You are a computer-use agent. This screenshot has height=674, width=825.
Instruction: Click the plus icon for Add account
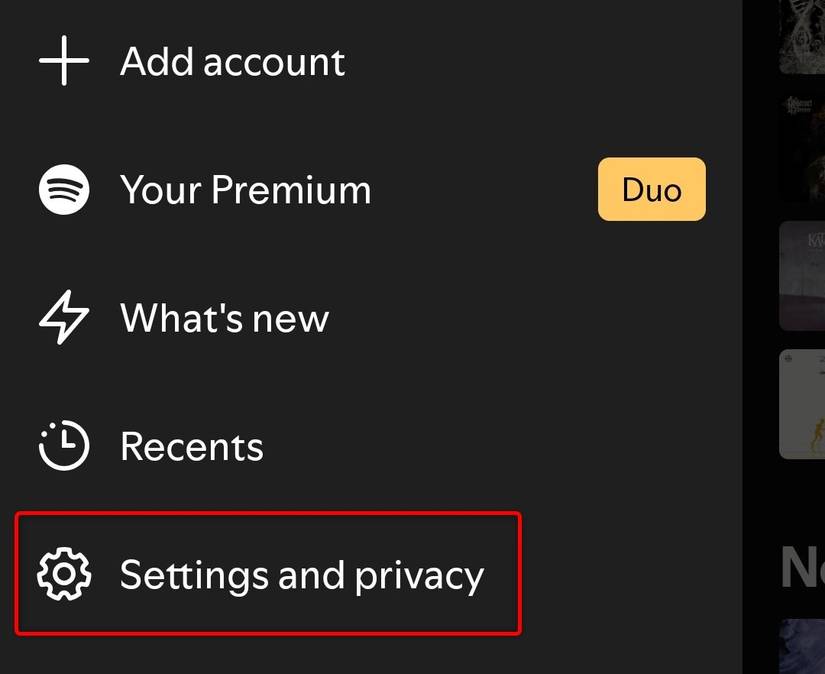pos(62,61)
